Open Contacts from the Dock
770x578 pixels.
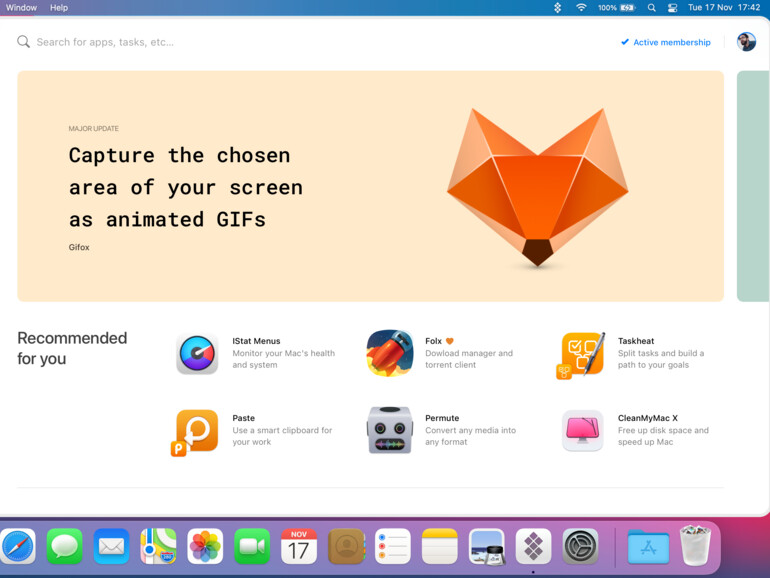[346, 546]
